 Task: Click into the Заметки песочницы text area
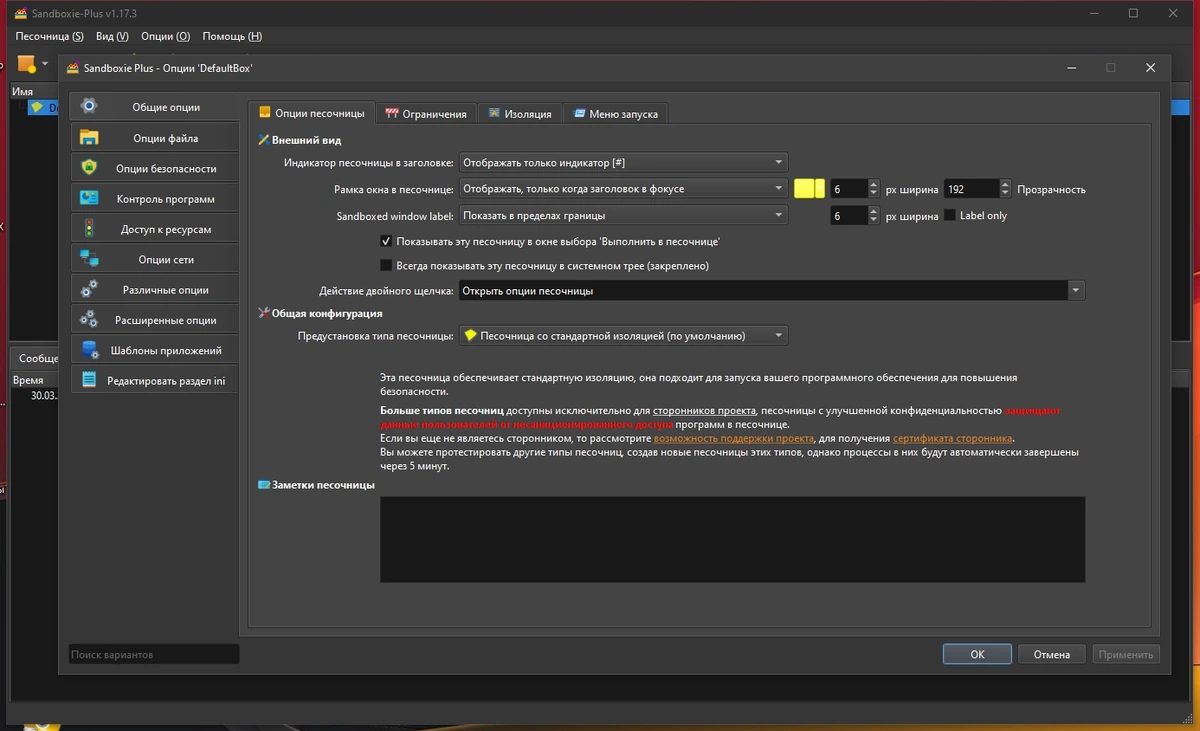[732, 539]
